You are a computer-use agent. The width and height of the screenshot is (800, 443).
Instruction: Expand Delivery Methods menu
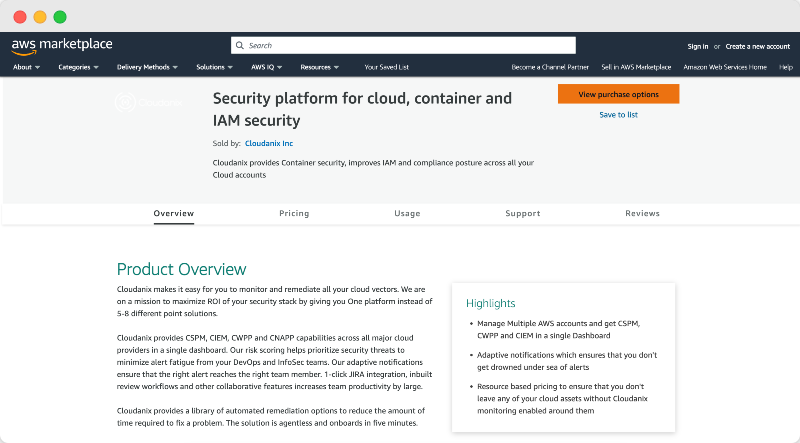pyautogui.click(x=147, y=67)
